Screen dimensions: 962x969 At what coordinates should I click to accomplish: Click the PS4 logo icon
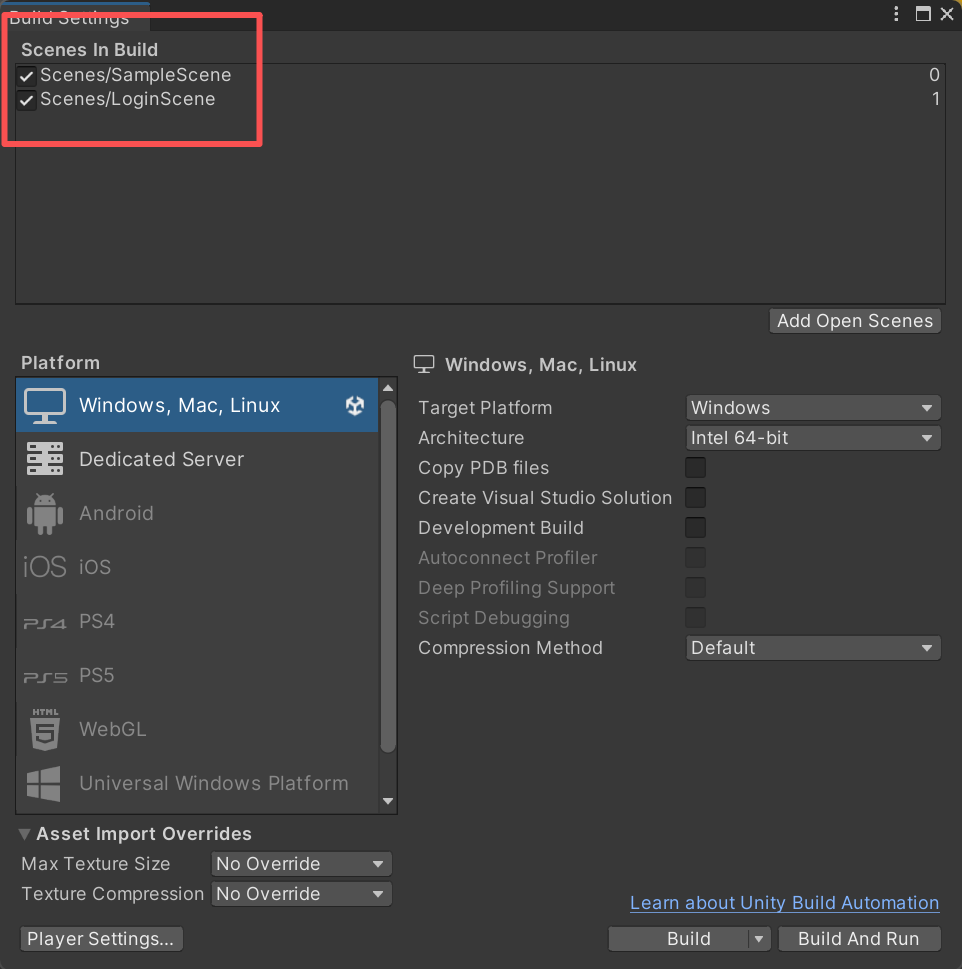(44, 623)
